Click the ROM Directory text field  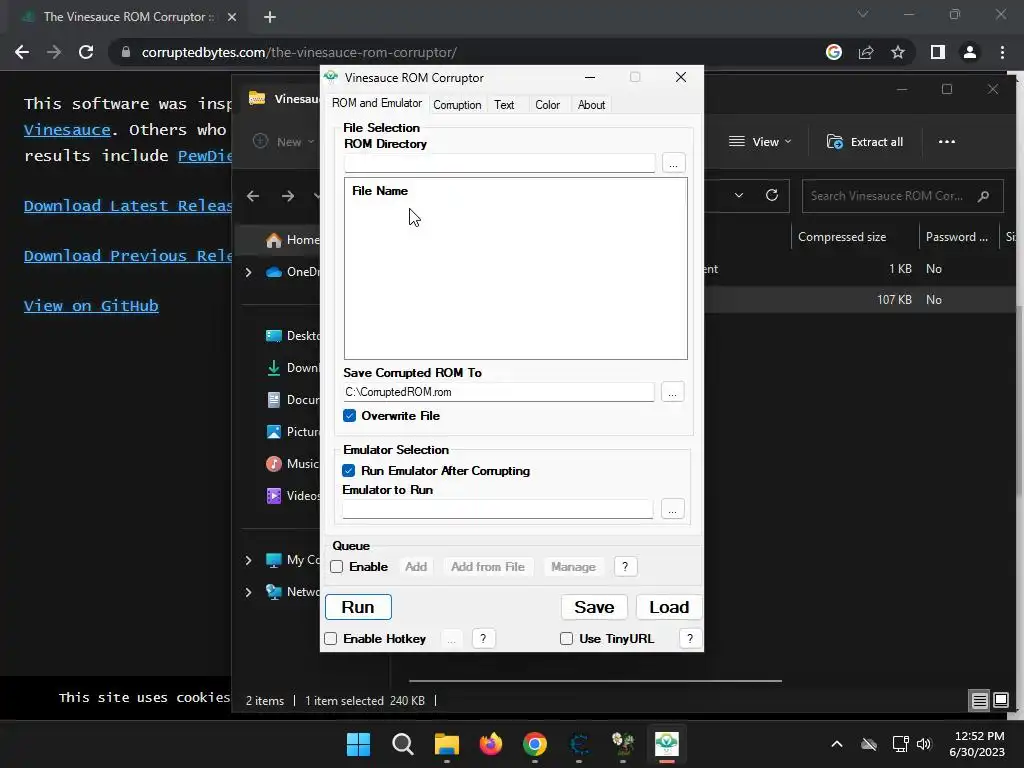[500, 163]
